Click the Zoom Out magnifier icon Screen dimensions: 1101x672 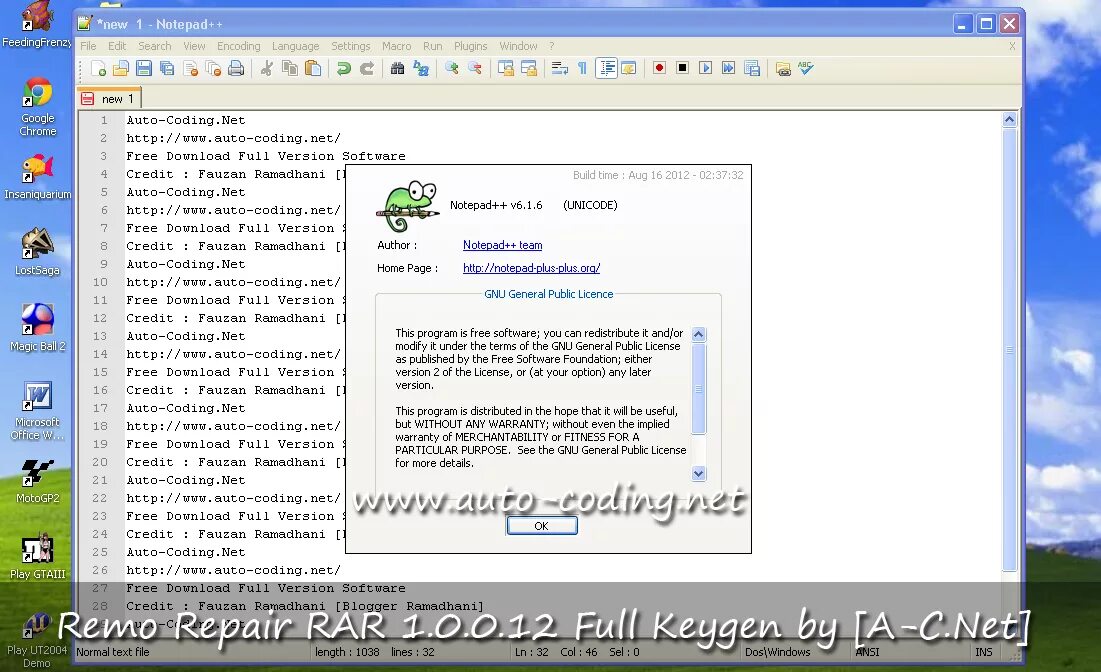tap(475, 68)
